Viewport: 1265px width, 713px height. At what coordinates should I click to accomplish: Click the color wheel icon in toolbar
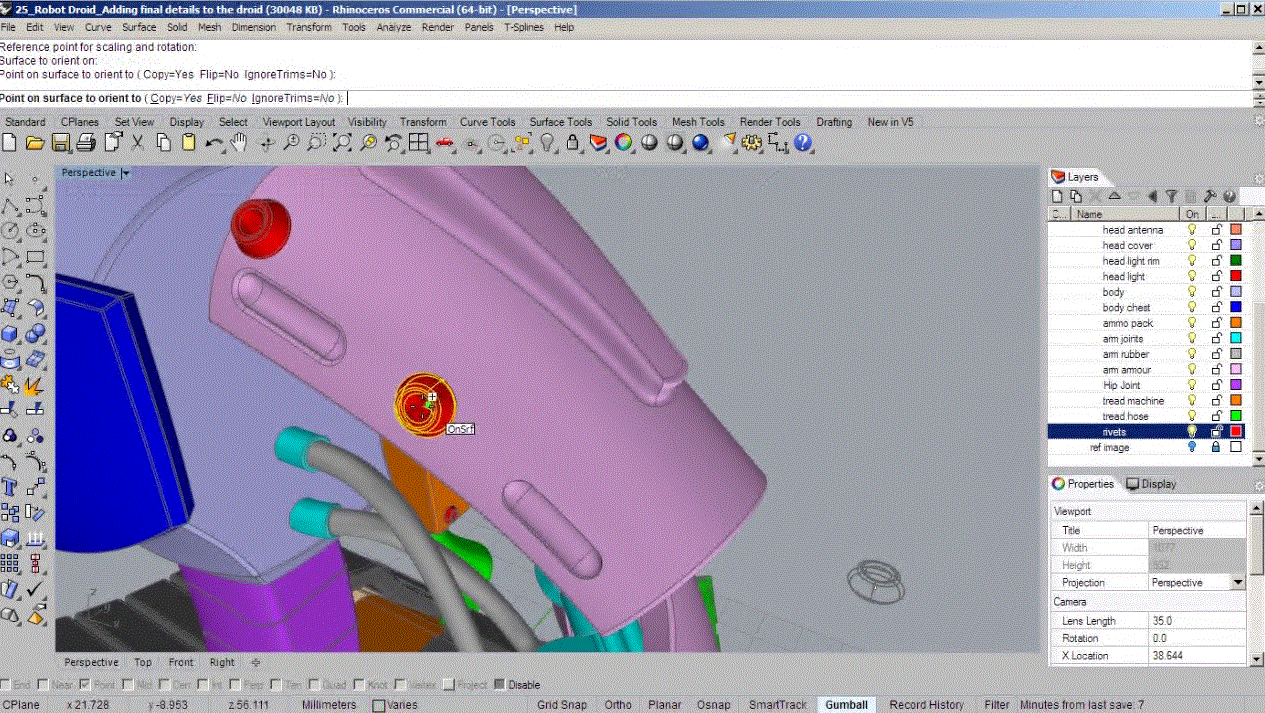tap(624, 143)
